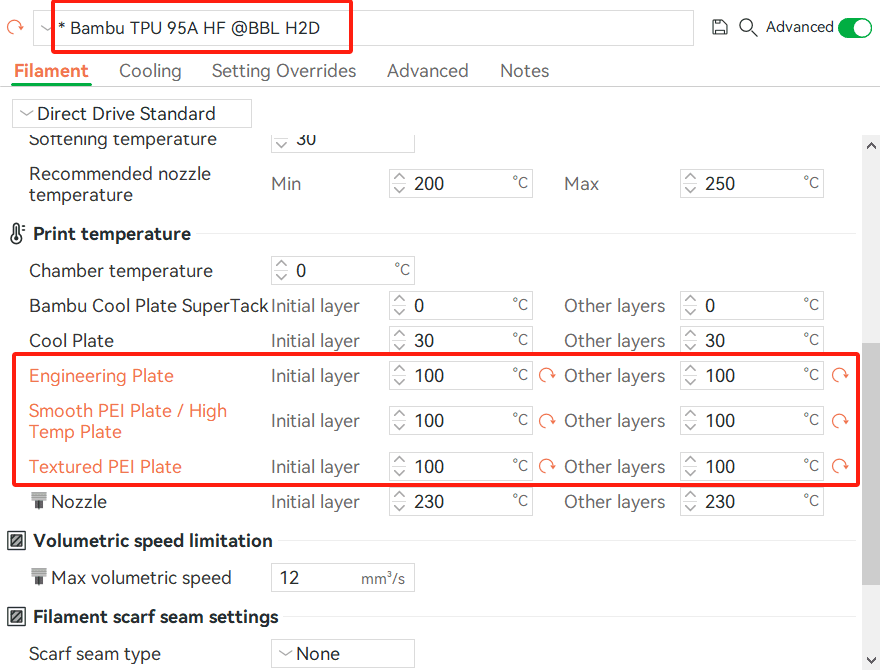Reset Engineering Plate initial layer temperature
Image resolution: width=880 pixels, height=670 pixels.
coord(547,375)
